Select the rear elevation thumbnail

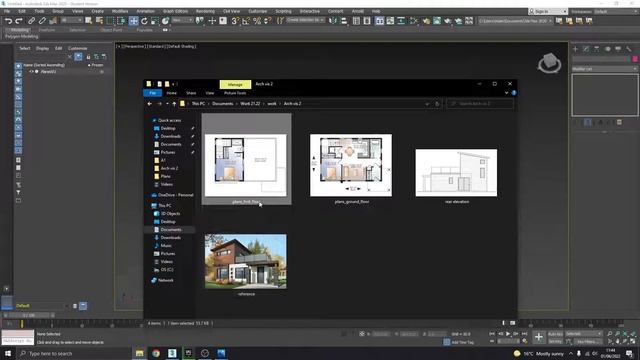tap(456, 173)
